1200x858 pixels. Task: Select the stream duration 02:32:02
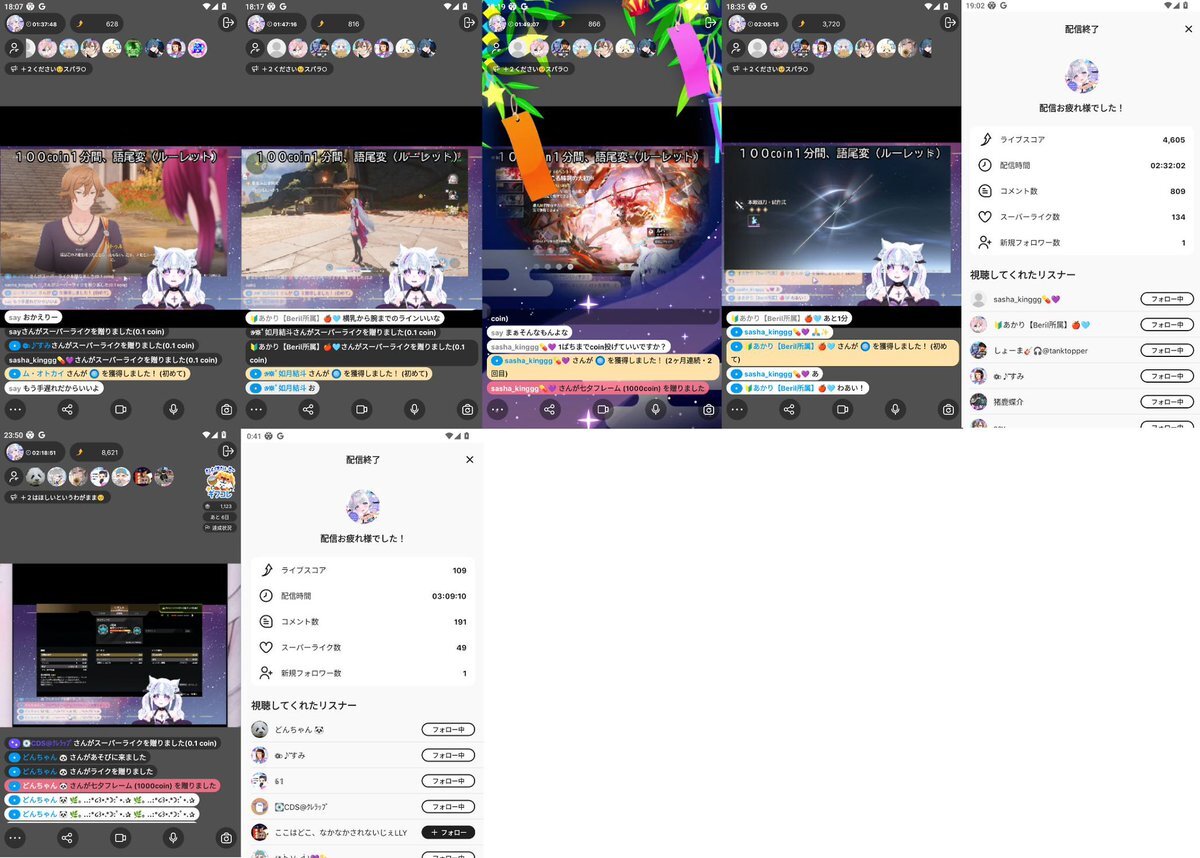1168,165
